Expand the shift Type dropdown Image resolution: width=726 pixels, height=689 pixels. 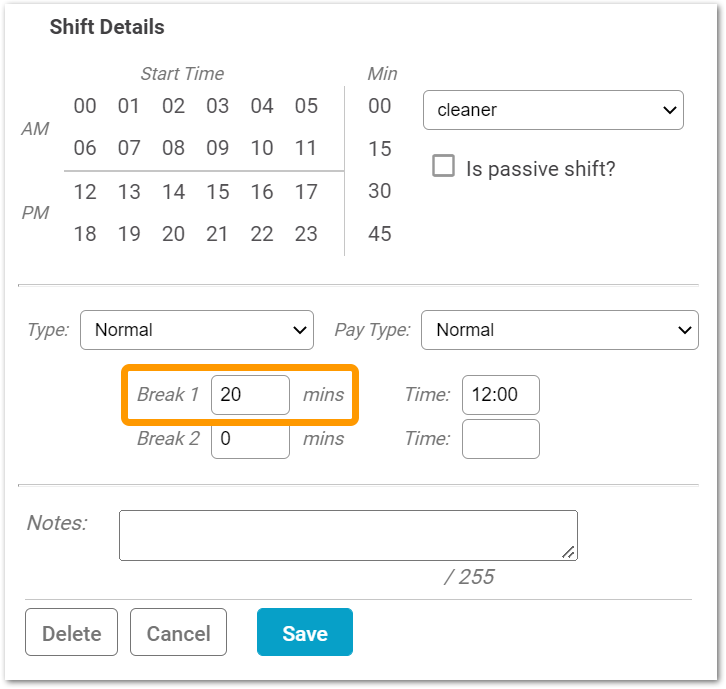click(x=197, y=330)
